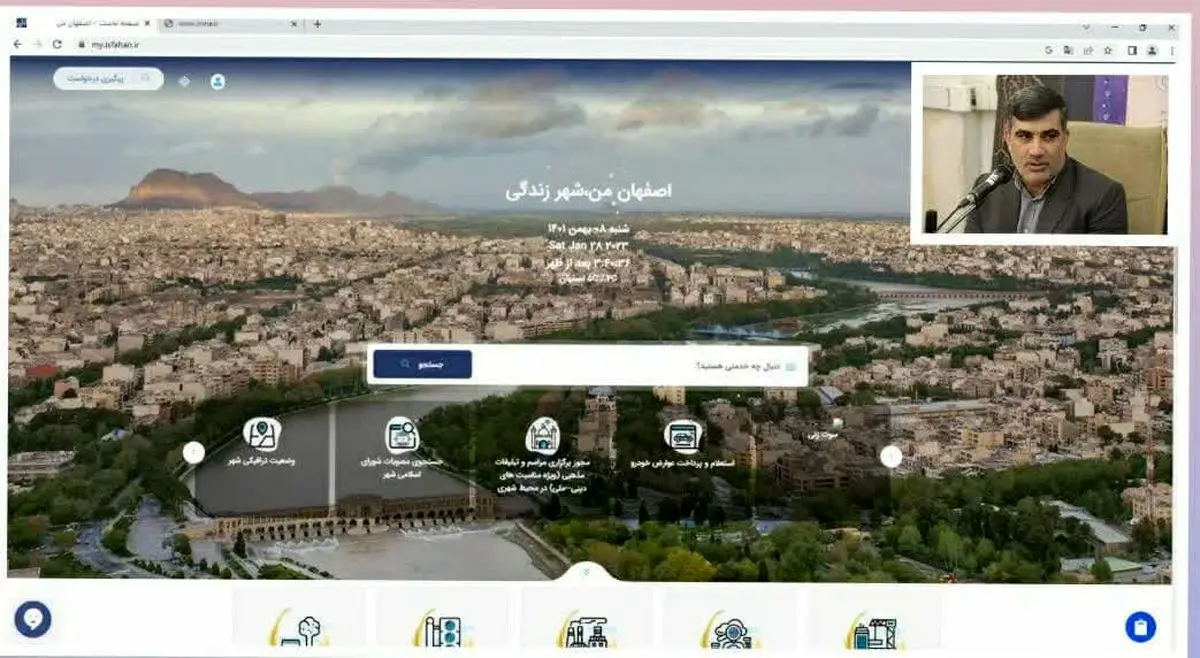Open Islamic city council resolutions search icon

click(x=402, y=435)
